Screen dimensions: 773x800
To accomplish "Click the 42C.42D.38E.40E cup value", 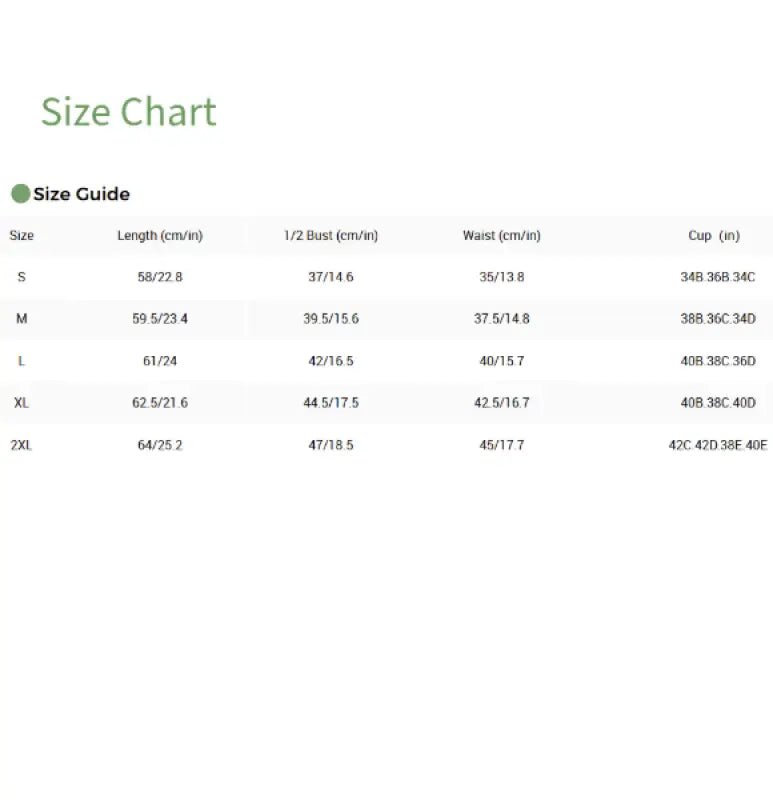I will tap(718, 445).
